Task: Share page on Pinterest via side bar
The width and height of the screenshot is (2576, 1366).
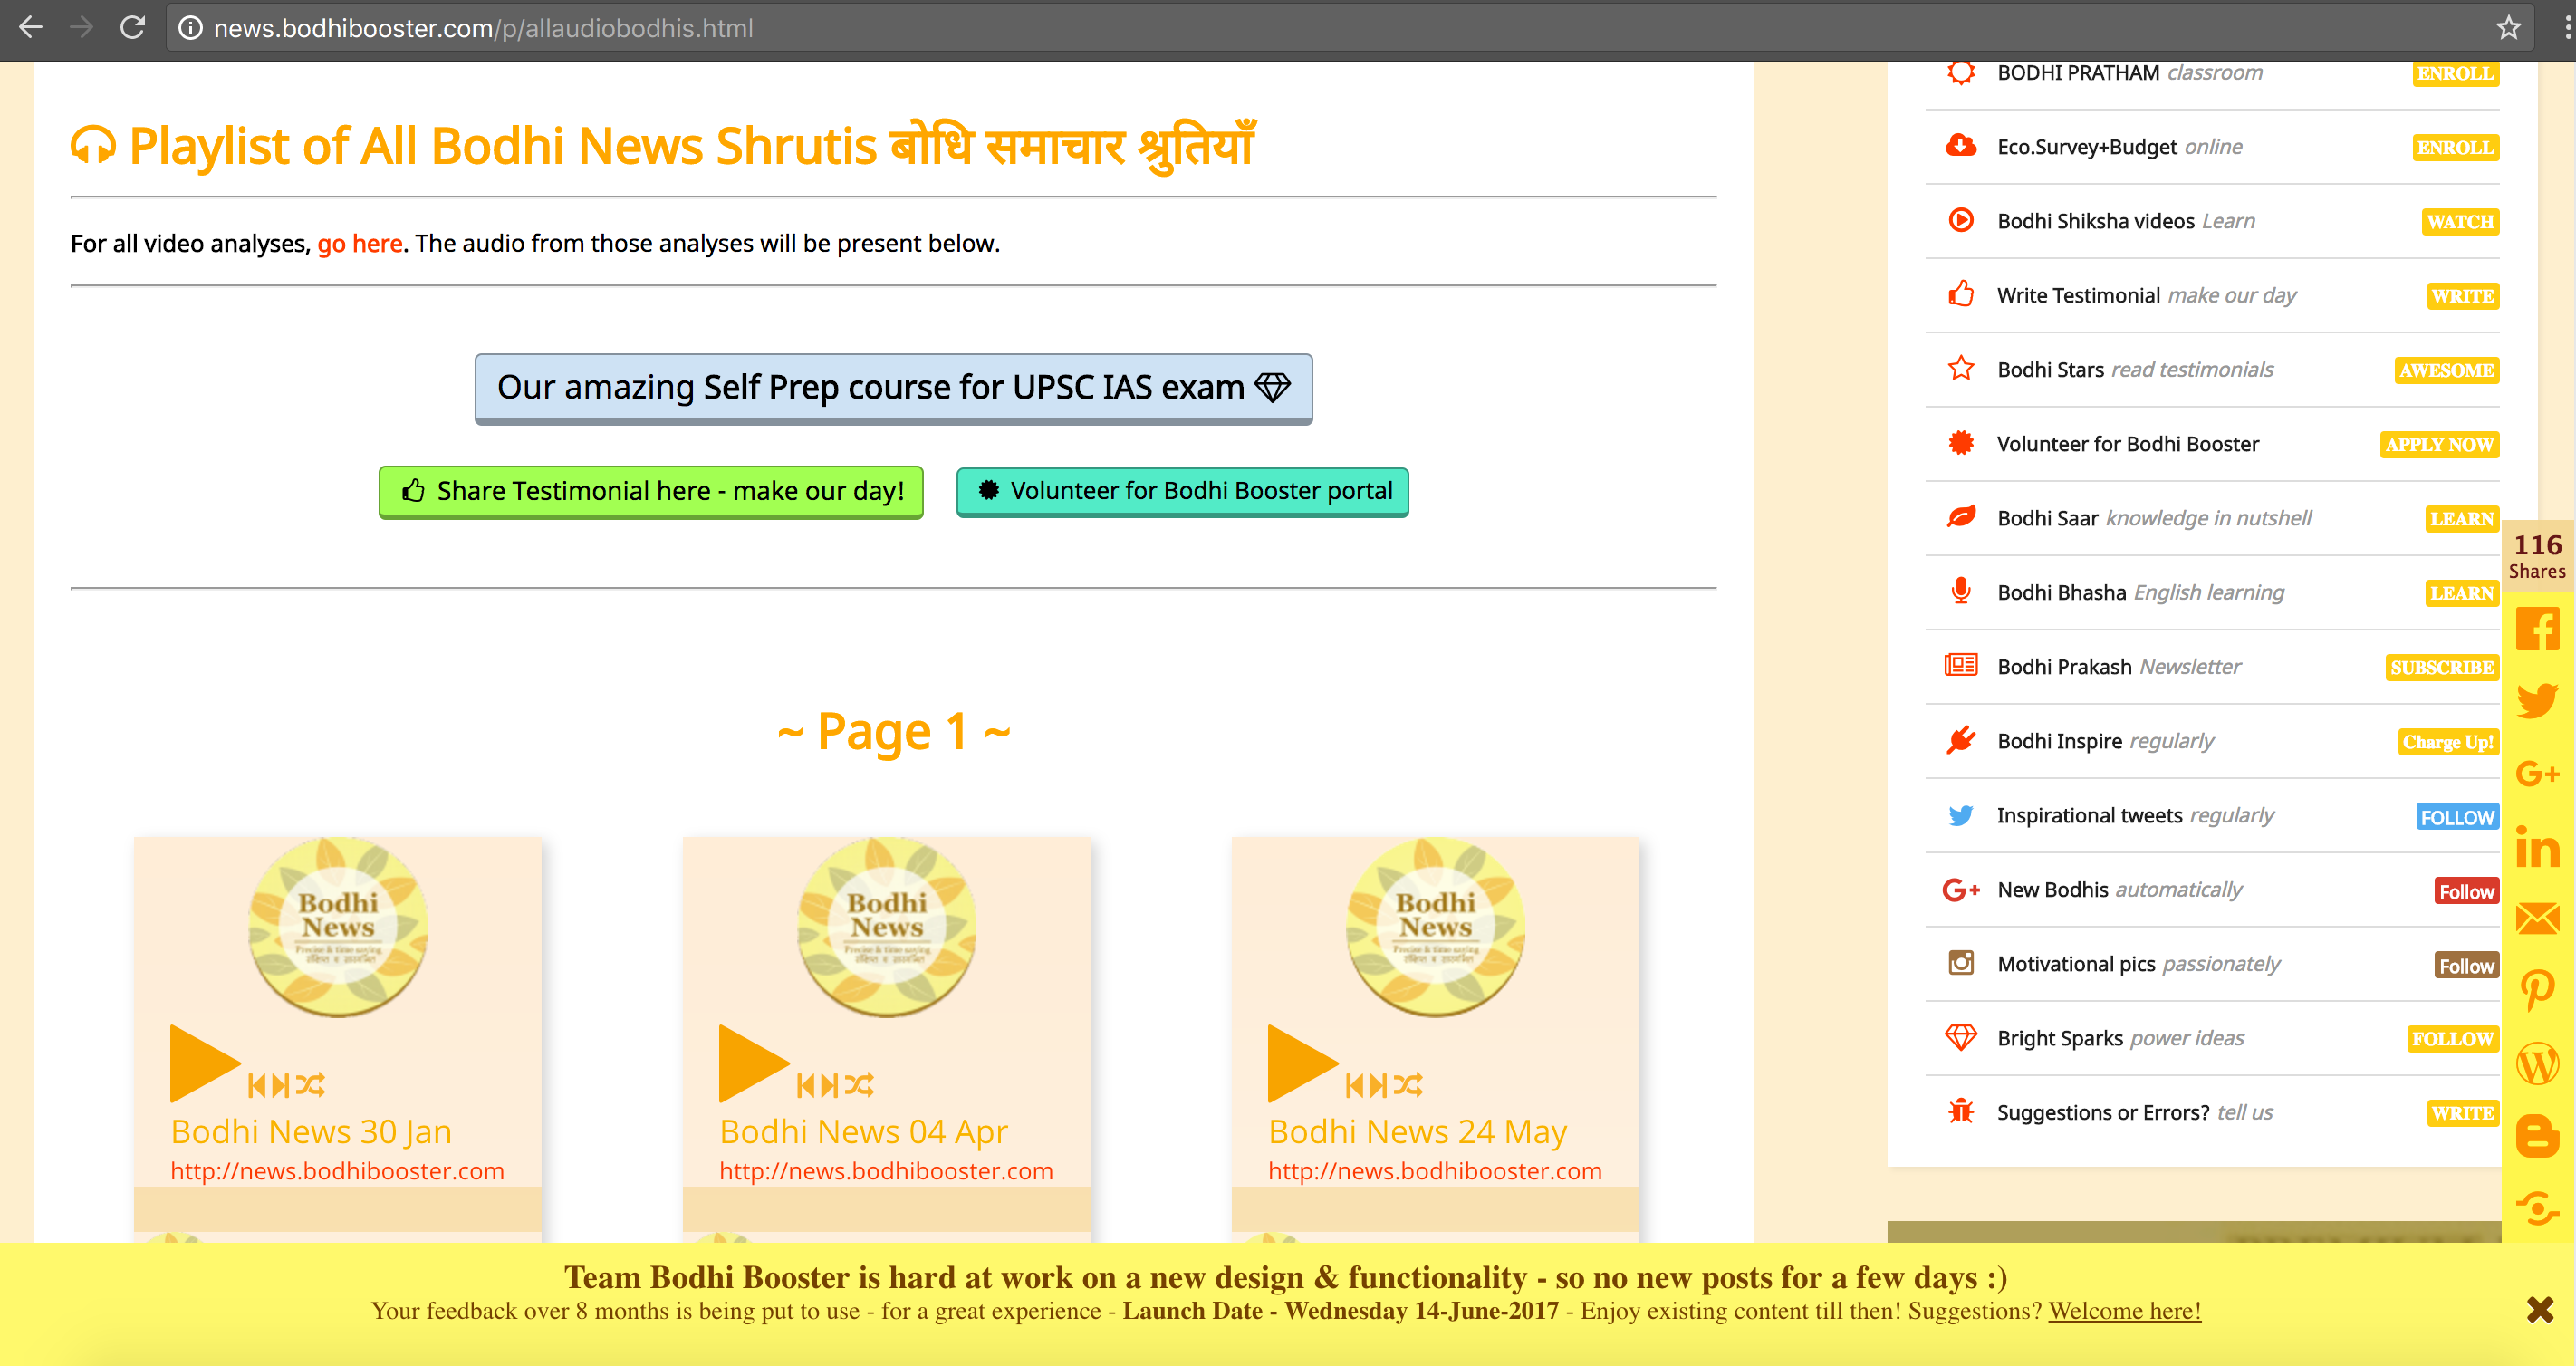Action: click(2538, 990)
